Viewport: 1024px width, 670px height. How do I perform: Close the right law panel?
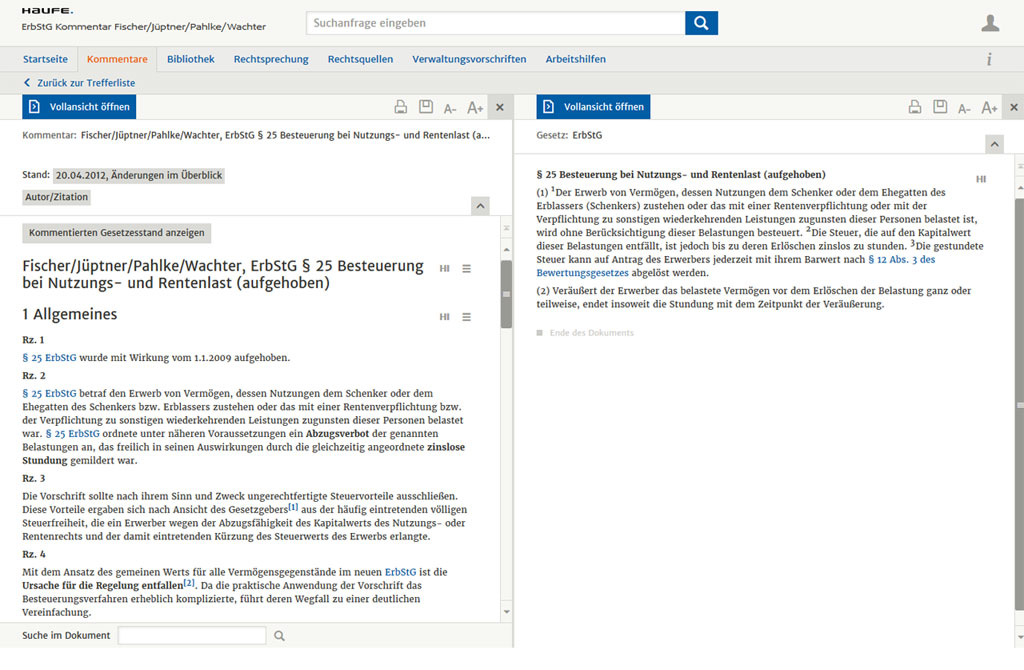1014,107
